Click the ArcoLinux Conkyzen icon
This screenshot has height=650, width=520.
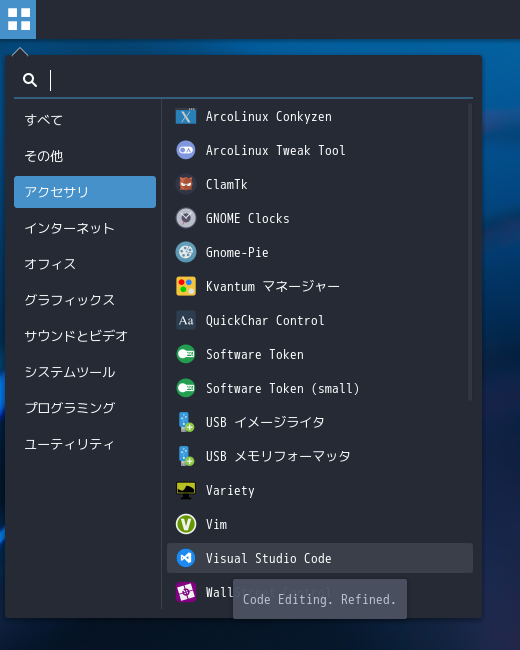186,116
